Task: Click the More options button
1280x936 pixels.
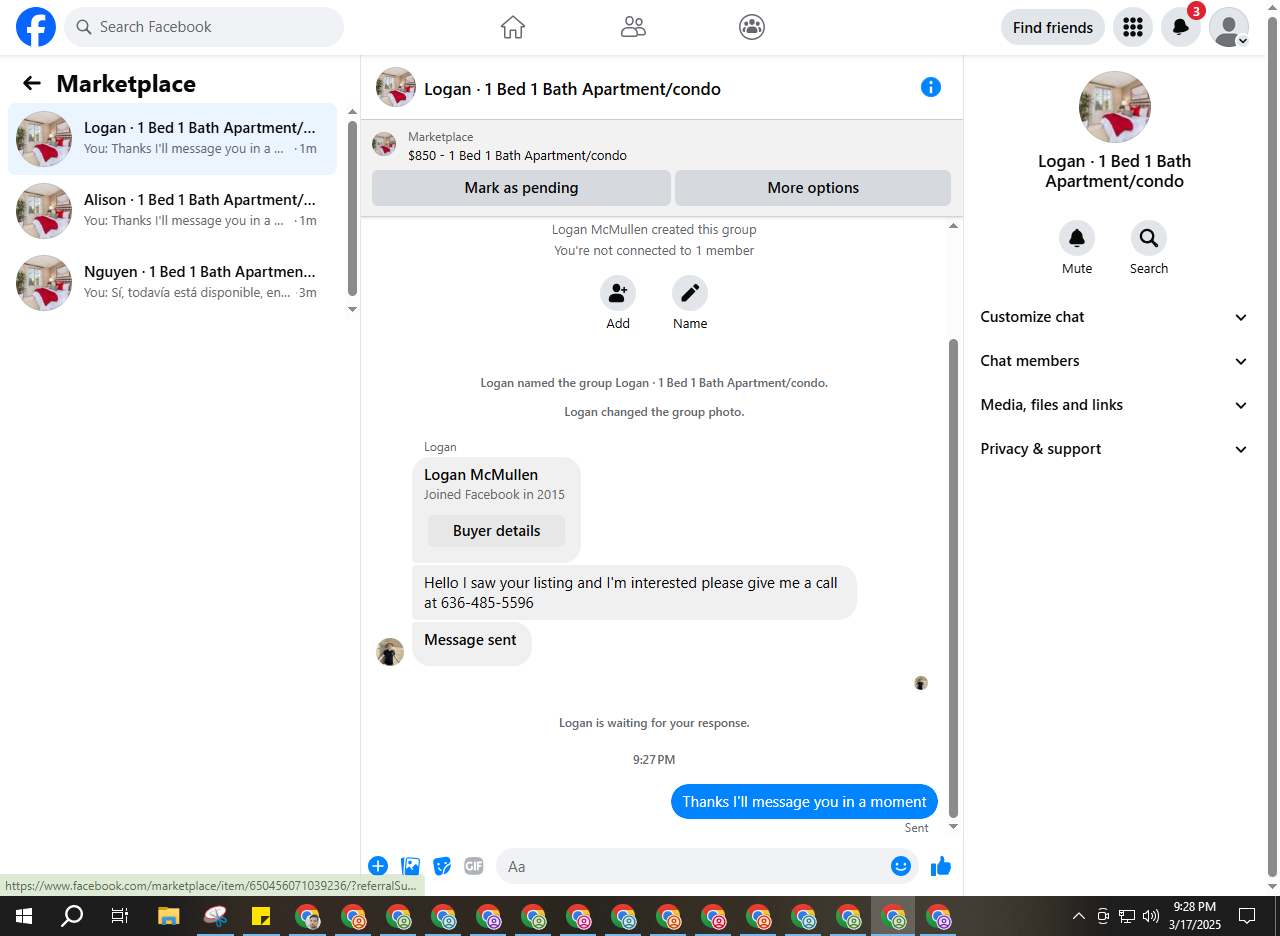Action: (x=813, y=188)
